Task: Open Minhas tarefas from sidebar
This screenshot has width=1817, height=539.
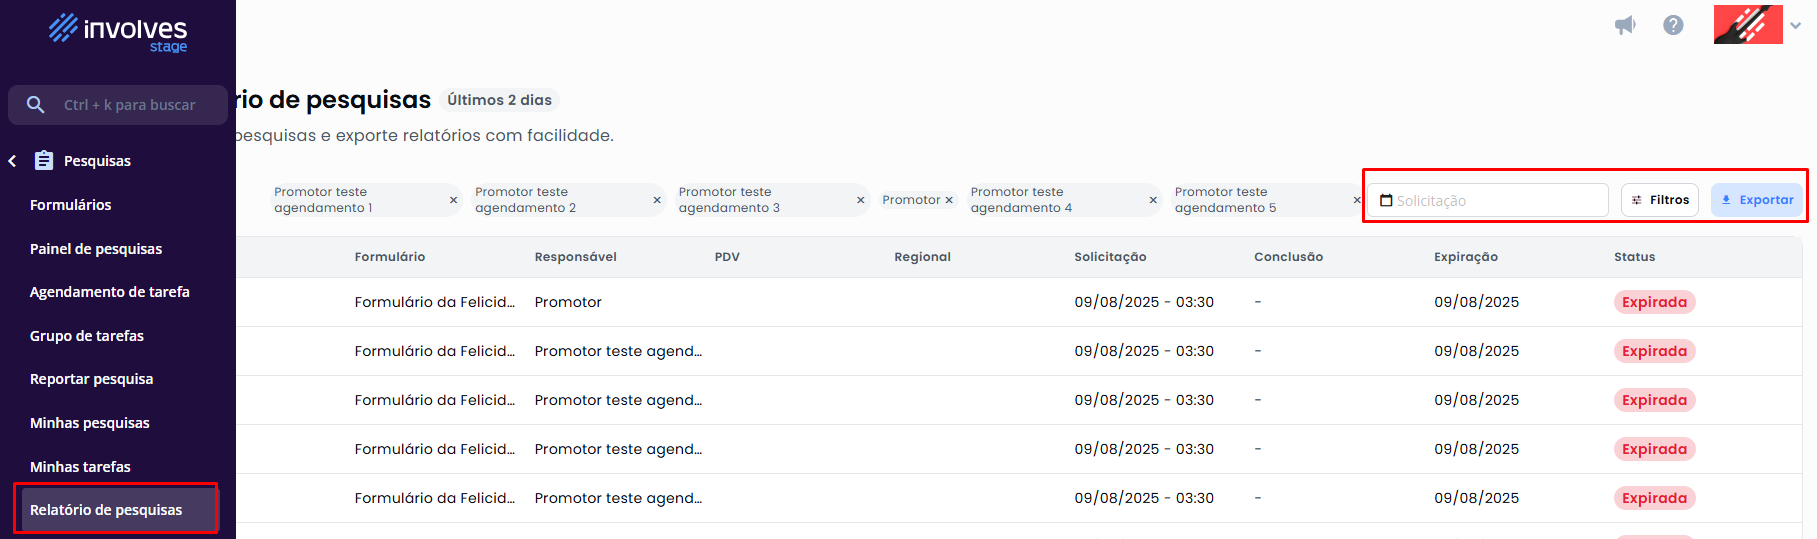Action: 80,467
